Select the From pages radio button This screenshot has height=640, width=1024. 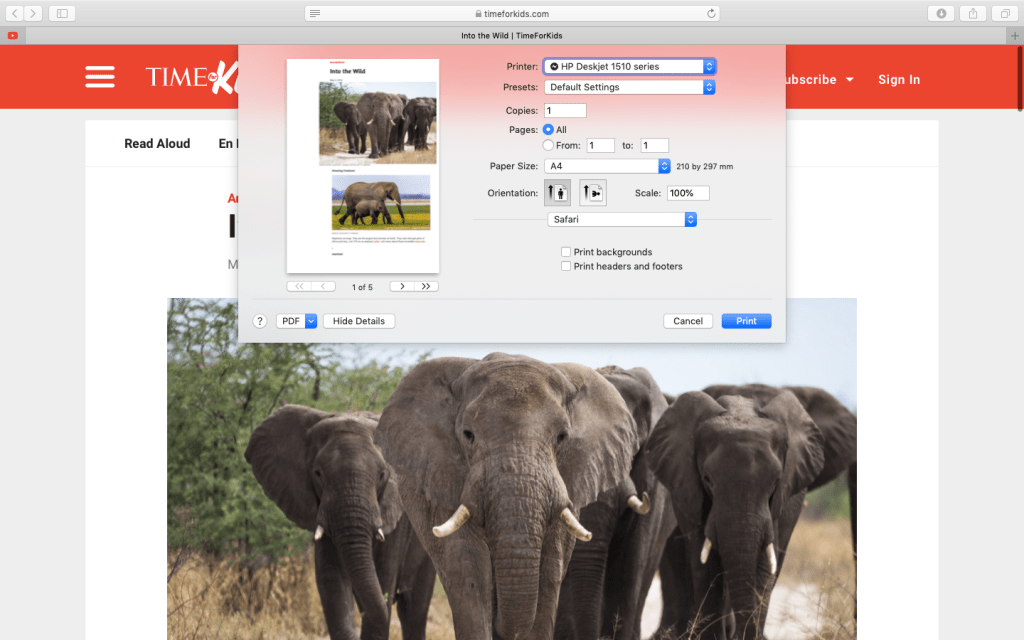tap(548, 145)
